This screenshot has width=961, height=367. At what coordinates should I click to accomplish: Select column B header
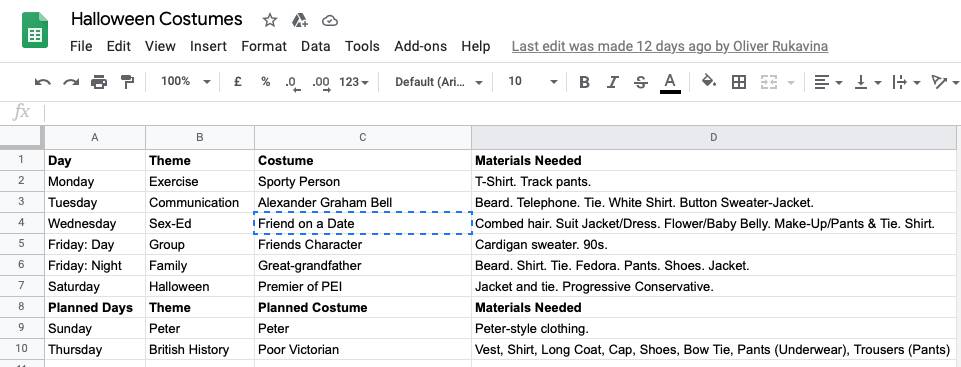[x=200, y=138]
